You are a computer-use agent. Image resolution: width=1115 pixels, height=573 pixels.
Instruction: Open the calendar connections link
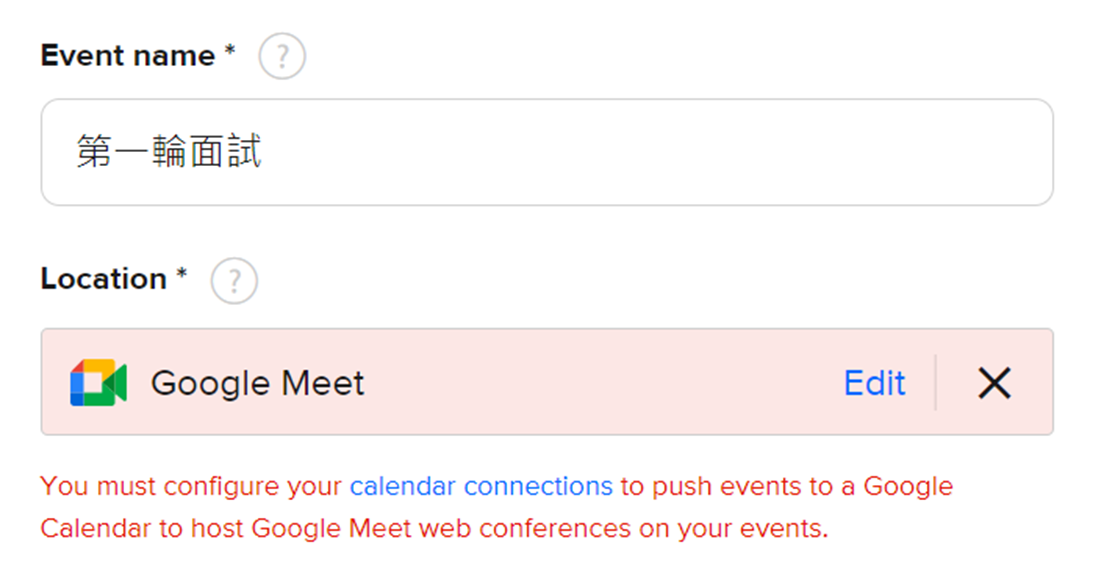click(x=481, y=486)
